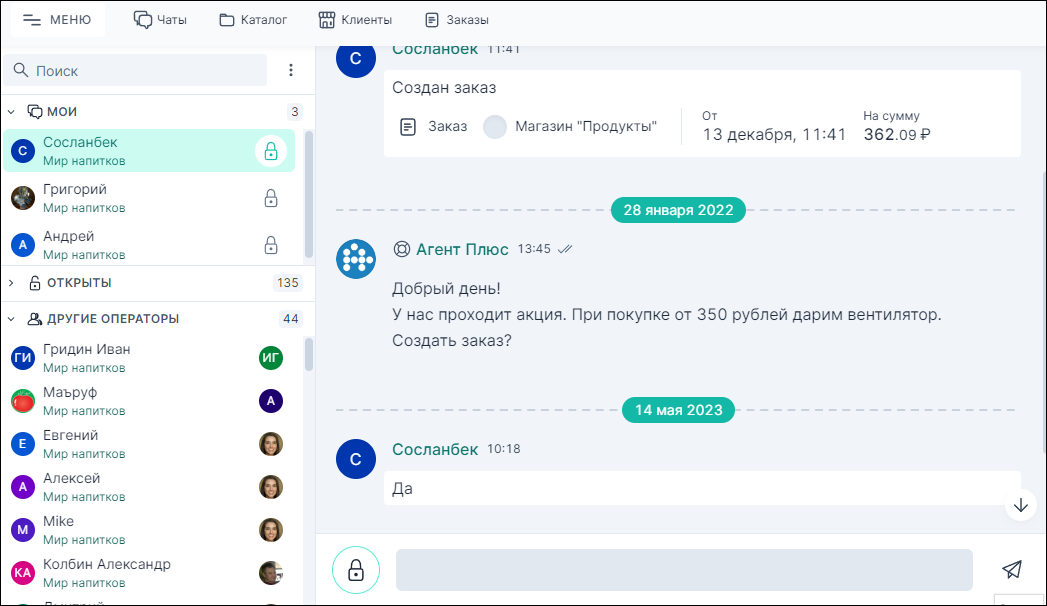Toggle the lock on the Сосланбек chat
Screen dimensions: 1047x606
271,151
